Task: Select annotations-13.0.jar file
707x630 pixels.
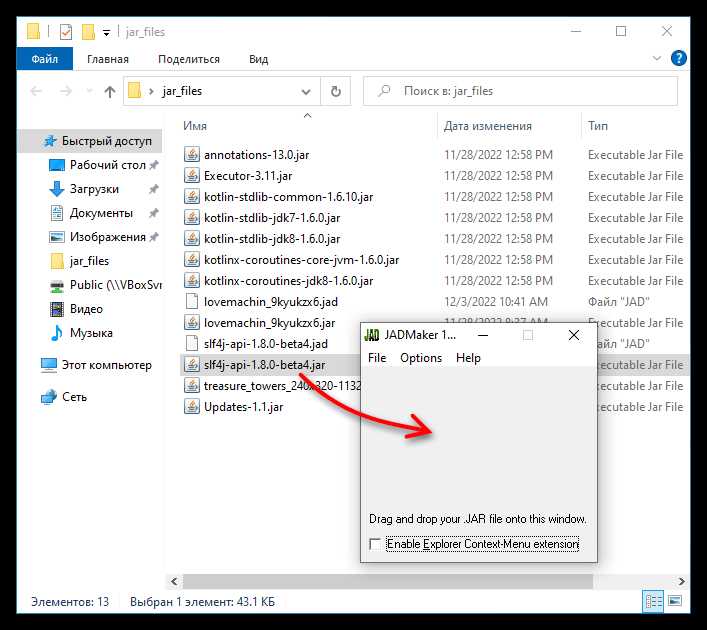Action: tap(257, 155)
